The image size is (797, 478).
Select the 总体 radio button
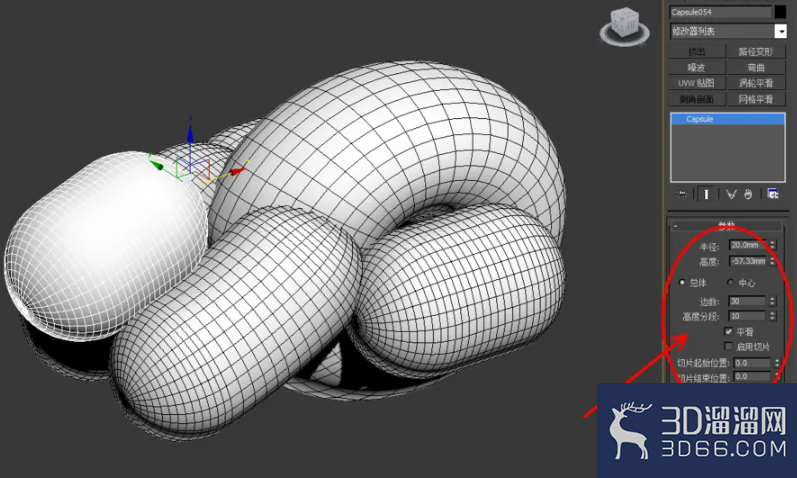coord(682,282)
